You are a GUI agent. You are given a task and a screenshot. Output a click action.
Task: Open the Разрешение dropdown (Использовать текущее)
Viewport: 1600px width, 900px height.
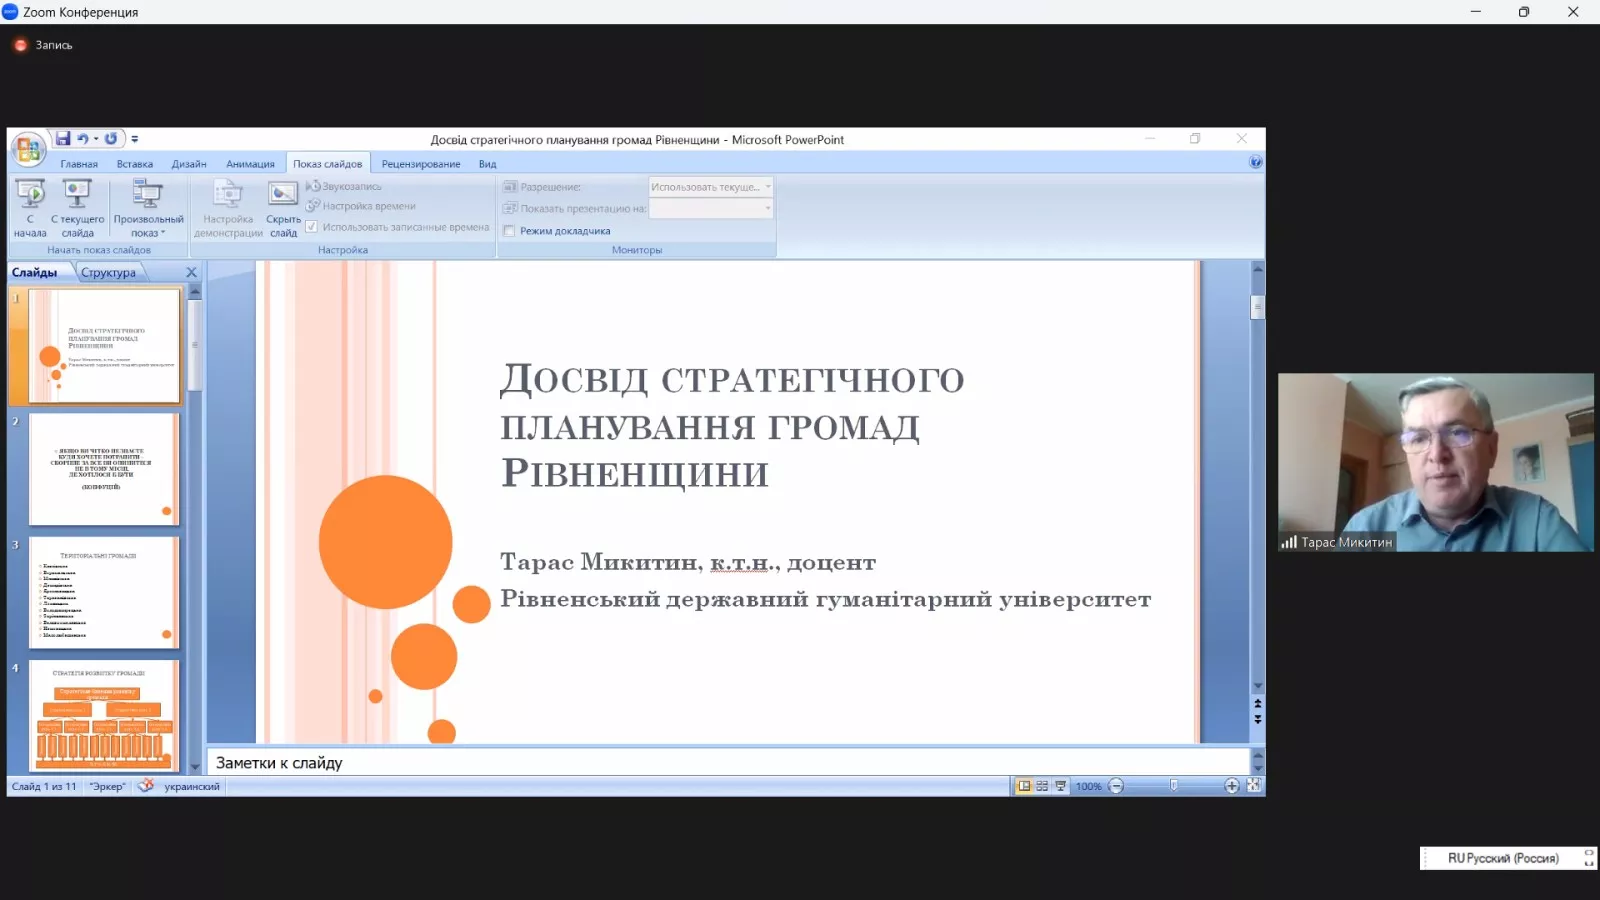pyautogui.click(x=766, y=186)
